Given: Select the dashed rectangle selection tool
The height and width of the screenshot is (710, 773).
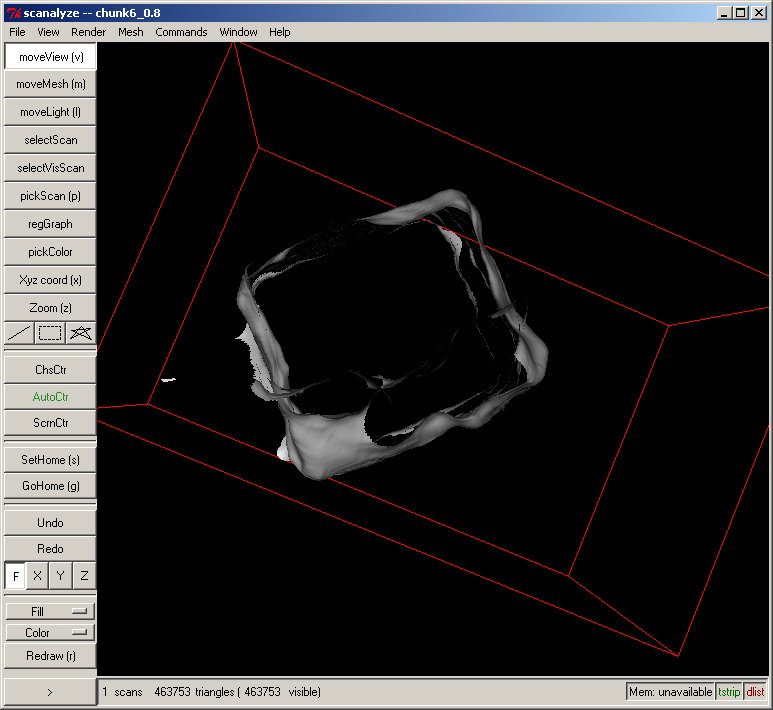Looking at the screenshot, I should coord(50,333).
